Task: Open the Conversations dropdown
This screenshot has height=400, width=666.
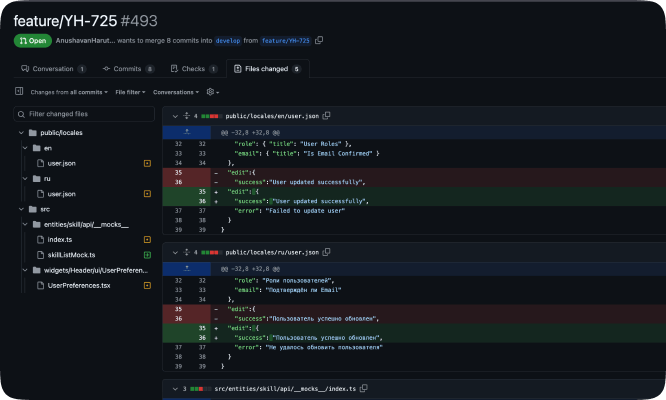Action: pyautogui.click(x=176, y=92)
